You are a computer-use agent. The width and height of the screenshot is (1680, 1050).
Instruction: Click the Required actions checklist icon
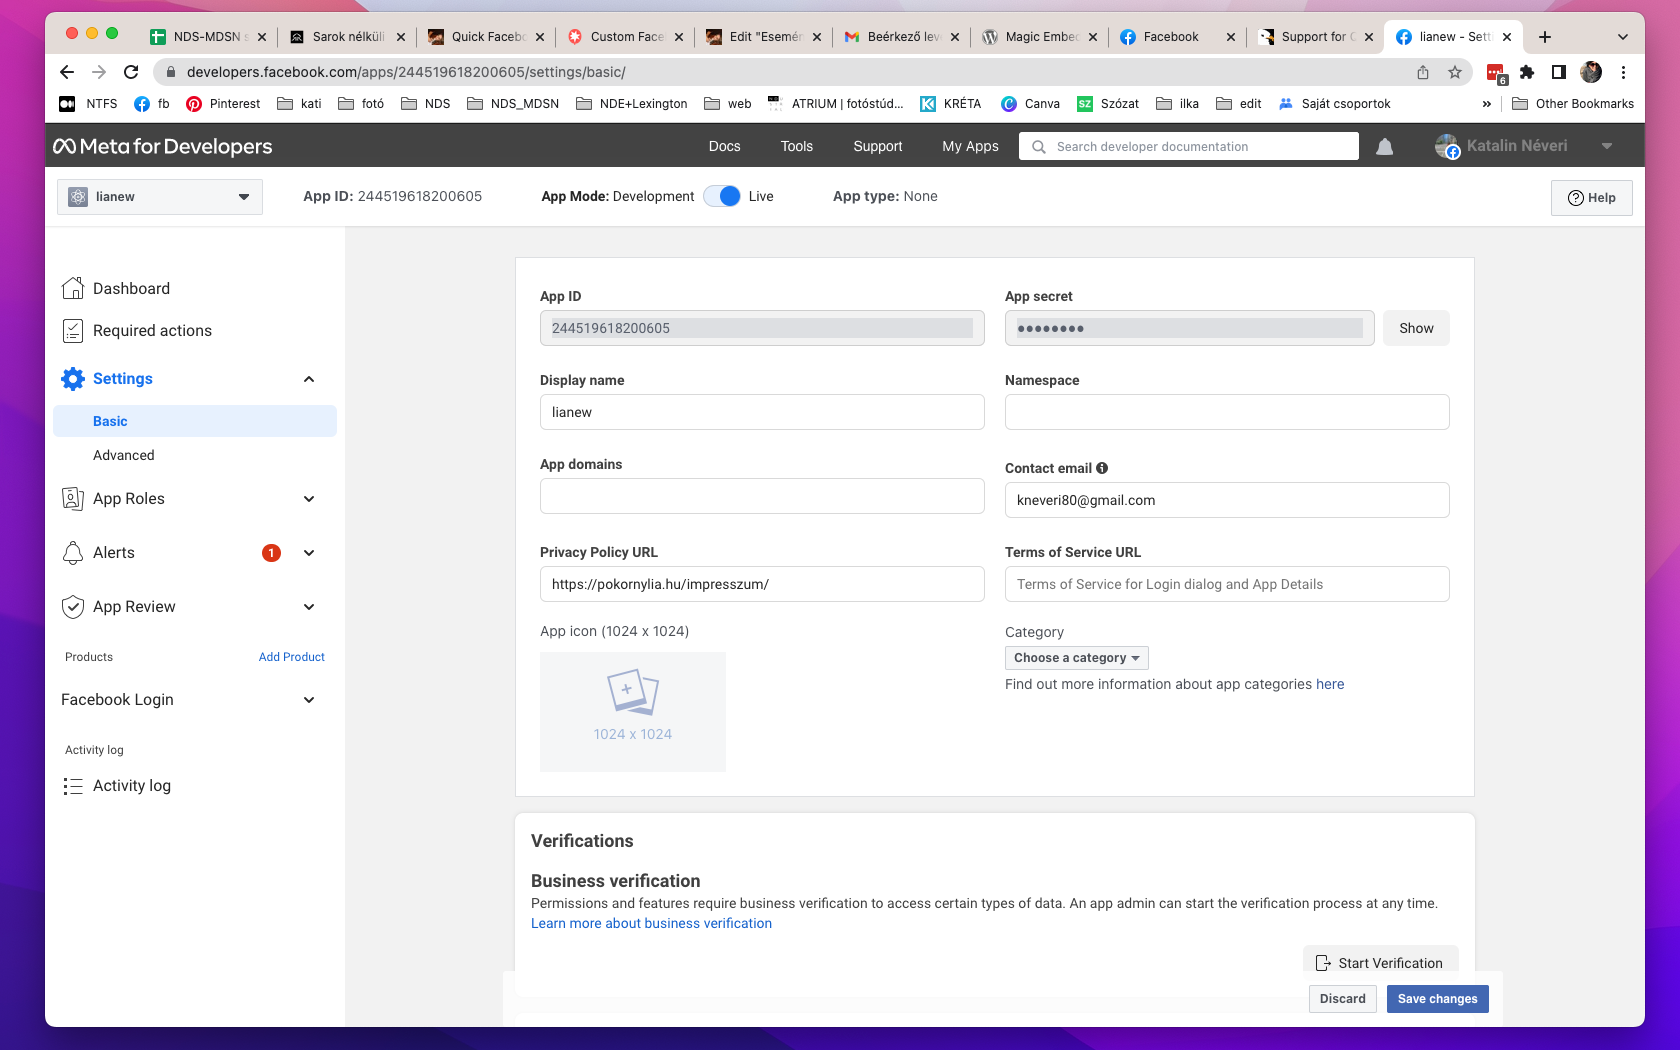pos(73,331)
